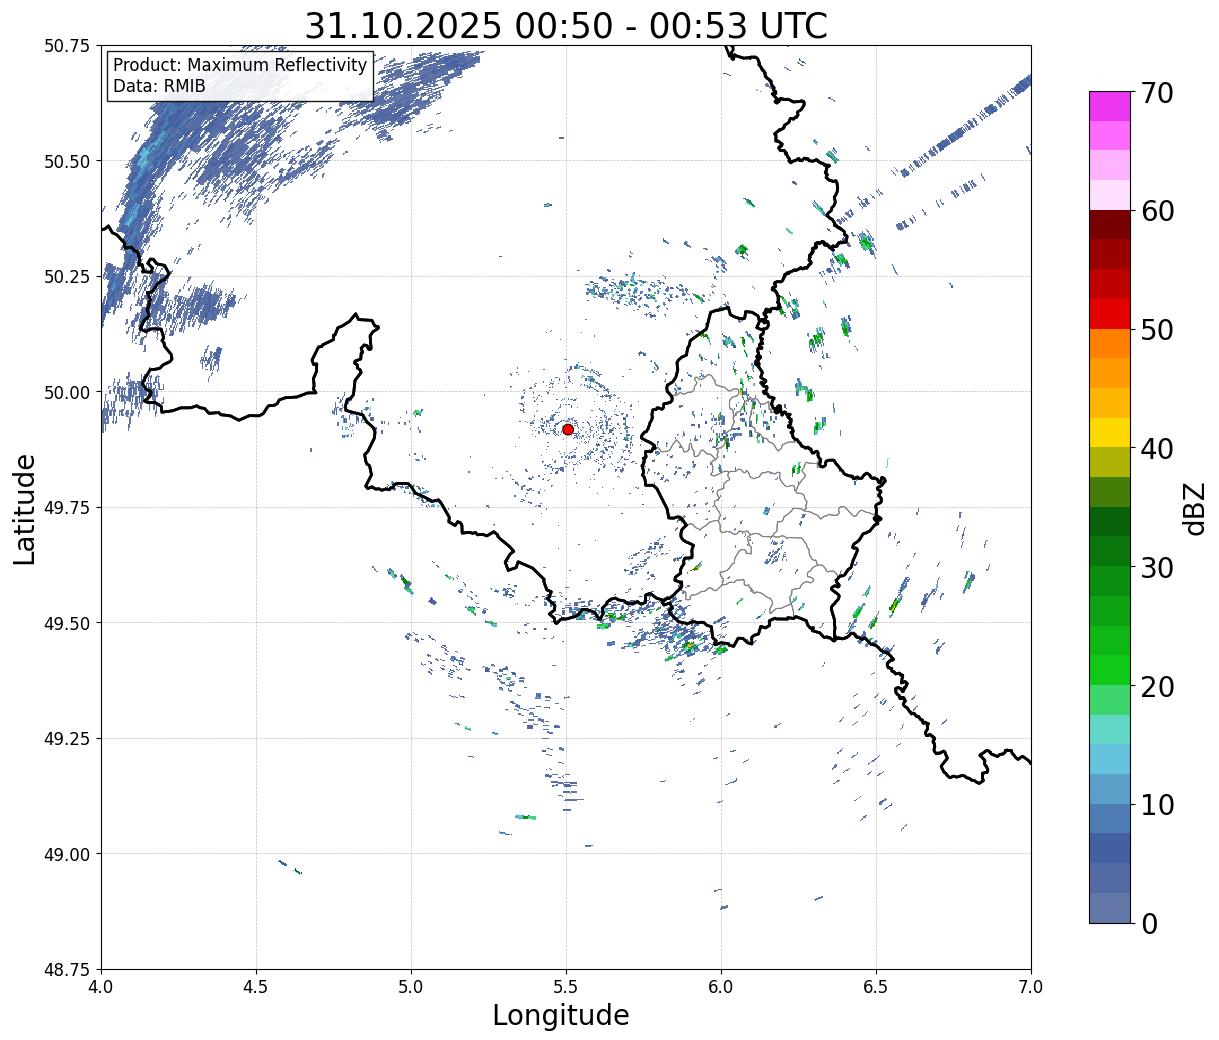The width and height of the screenshot is (1219, 1040).
Task: Click the 'Latitude' axis label
Action: (x=25, y=508)
